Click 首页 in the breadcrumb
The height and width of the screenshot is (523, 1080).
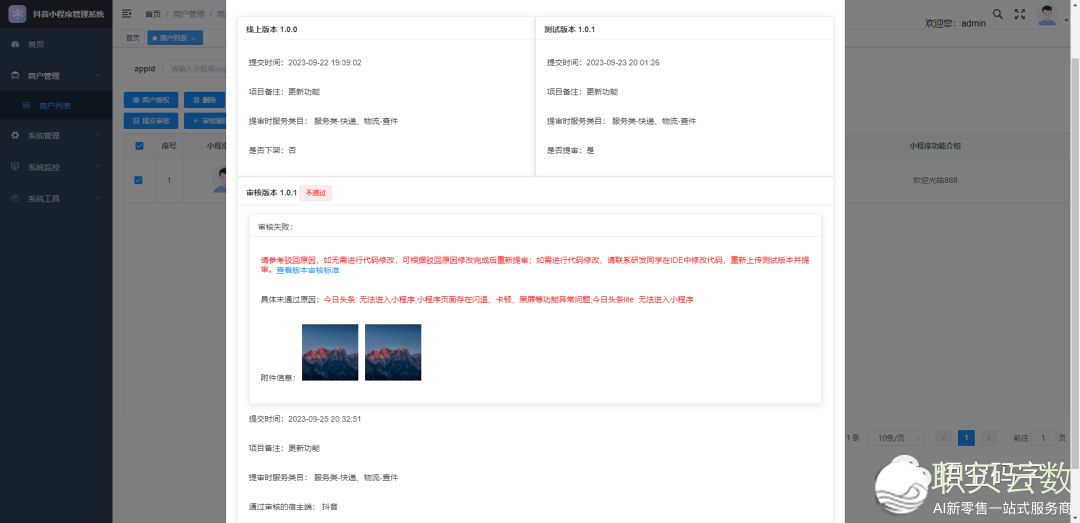[153, 14]
